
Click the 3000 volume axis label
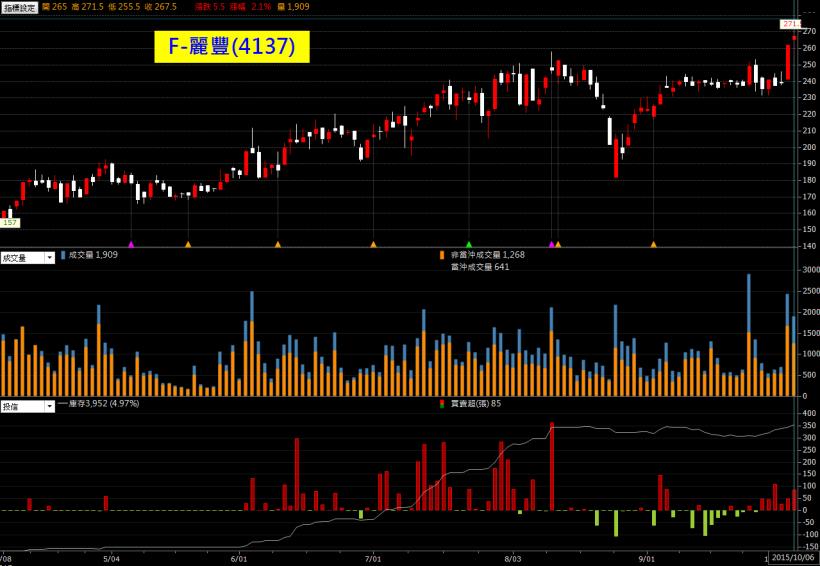pyautogui.click(x=811, y=270)
